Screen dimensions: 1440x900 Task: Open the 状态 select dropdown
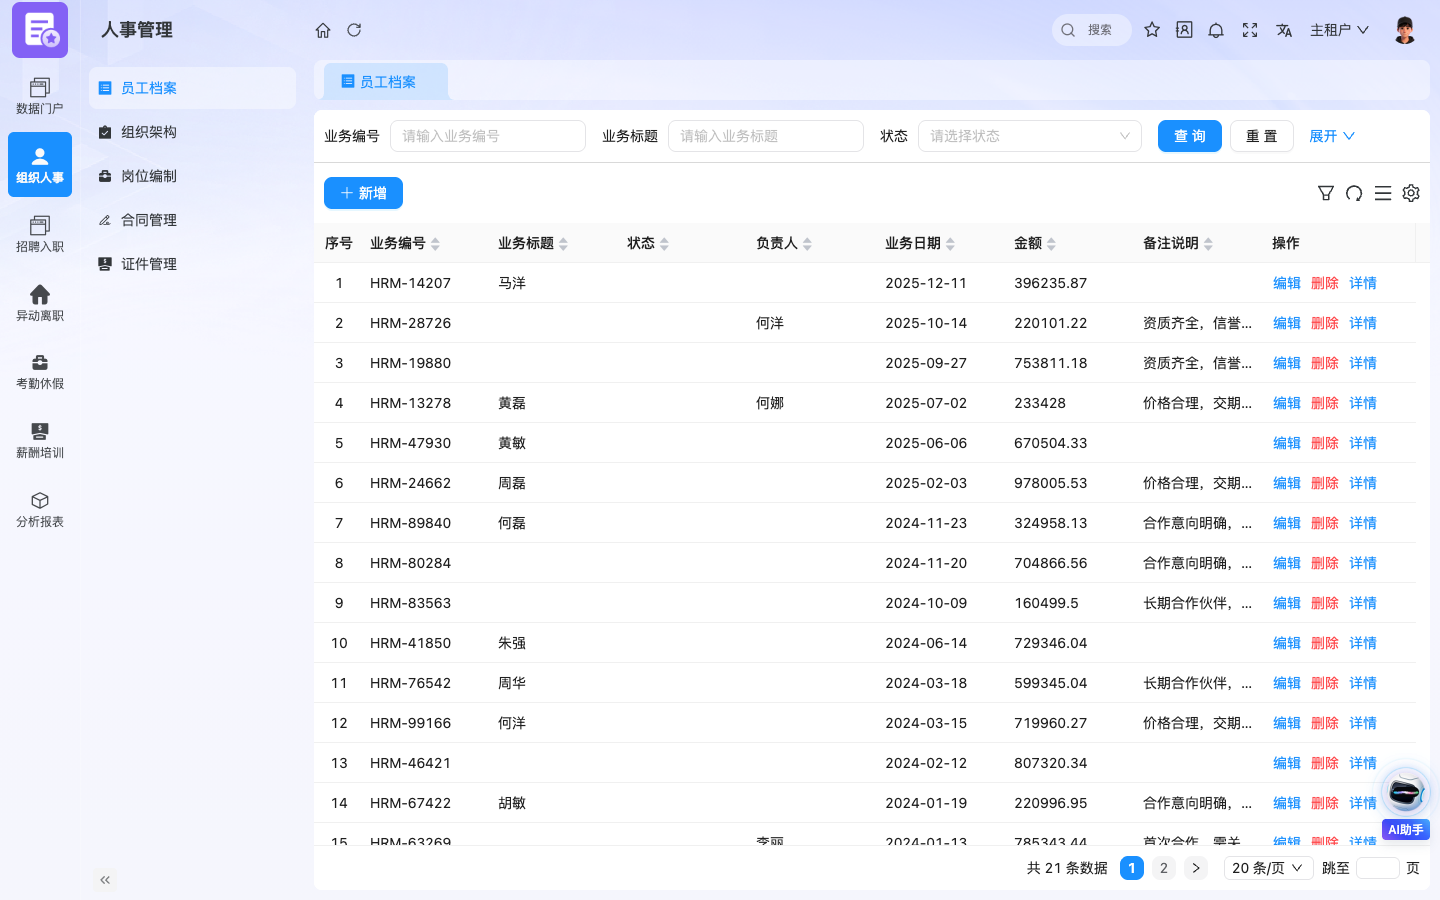pyautogui.click(x=1030, y=136)
